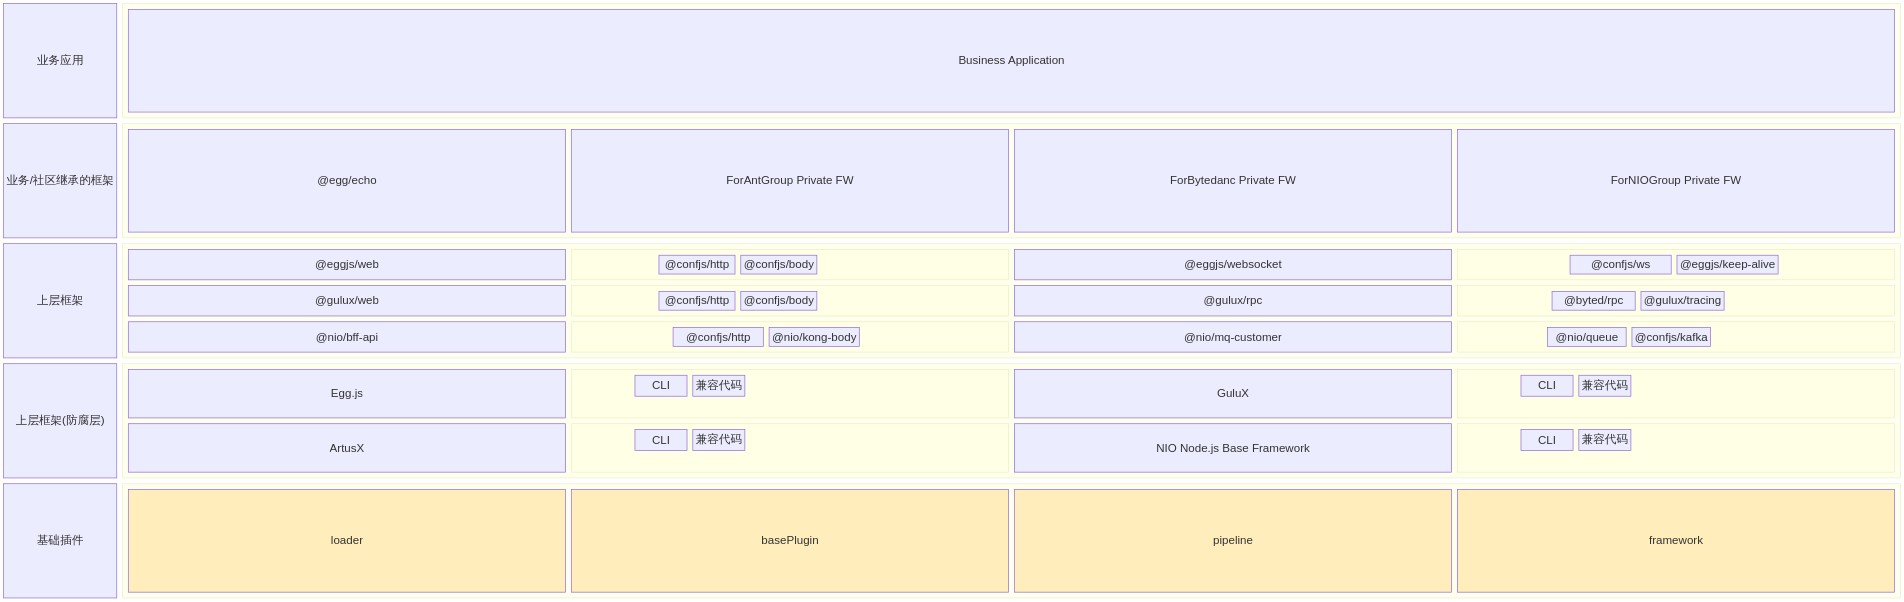Click the 业务应用 layer label
1904x602 pixels.
tap(60, 61)
